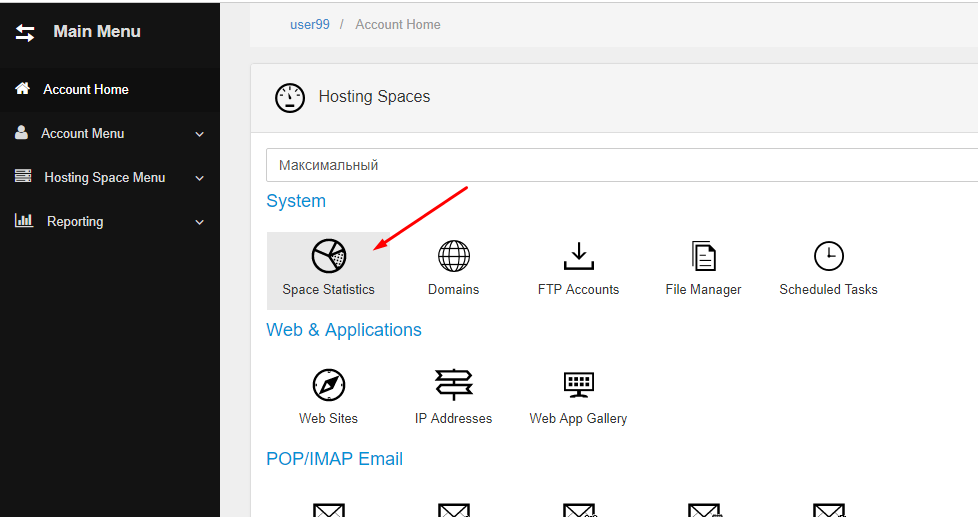
Task: Click the POP/IMAP Email heading link
Action: (334, 459)
